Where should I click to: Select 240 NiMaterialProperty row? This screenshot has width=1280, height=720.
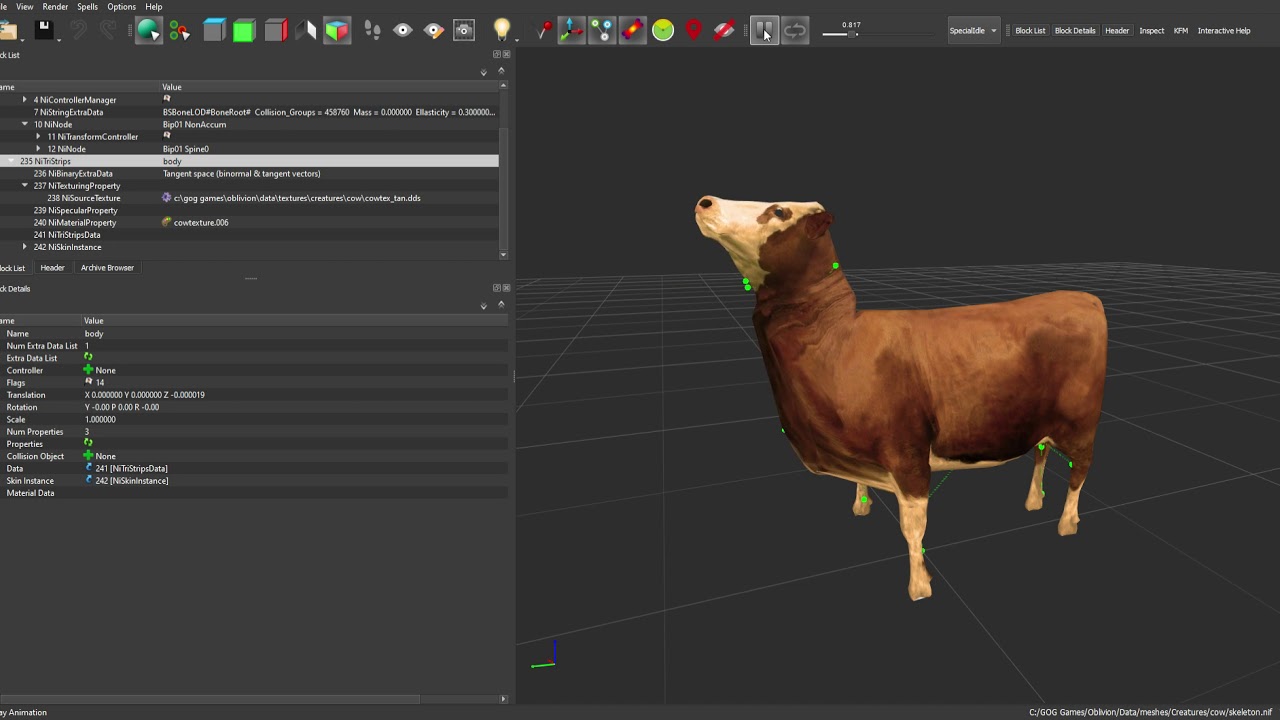(x=249, y=222)
